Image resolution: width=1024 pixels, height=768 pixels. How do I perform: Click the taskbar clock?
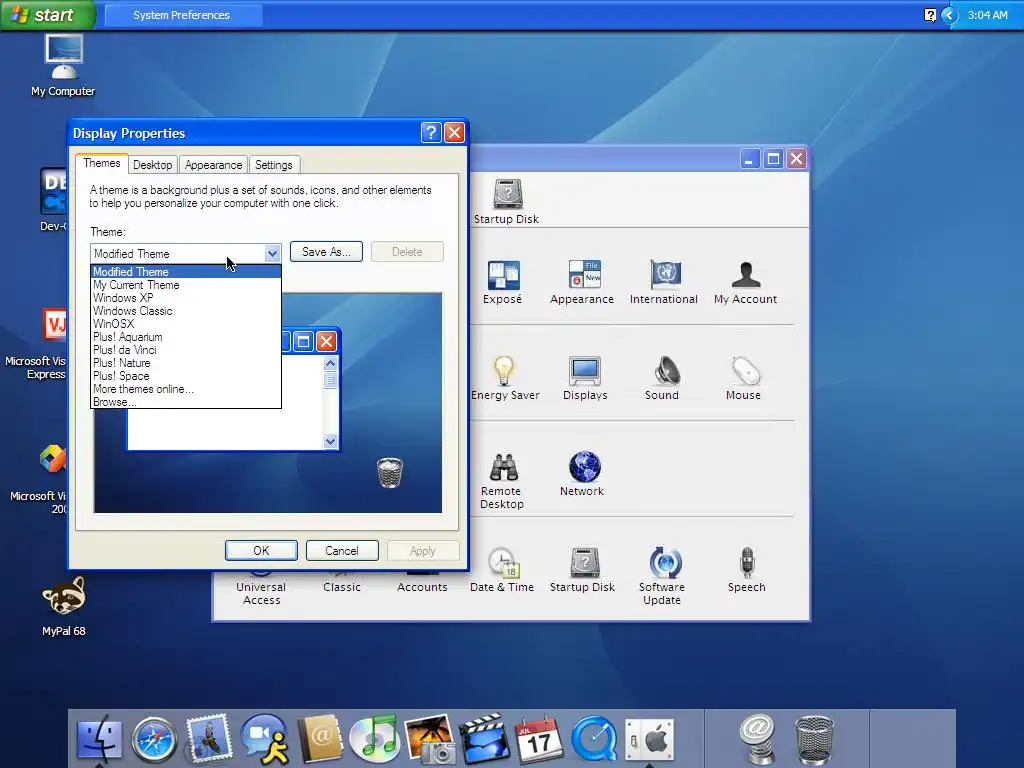click(987, 15)
